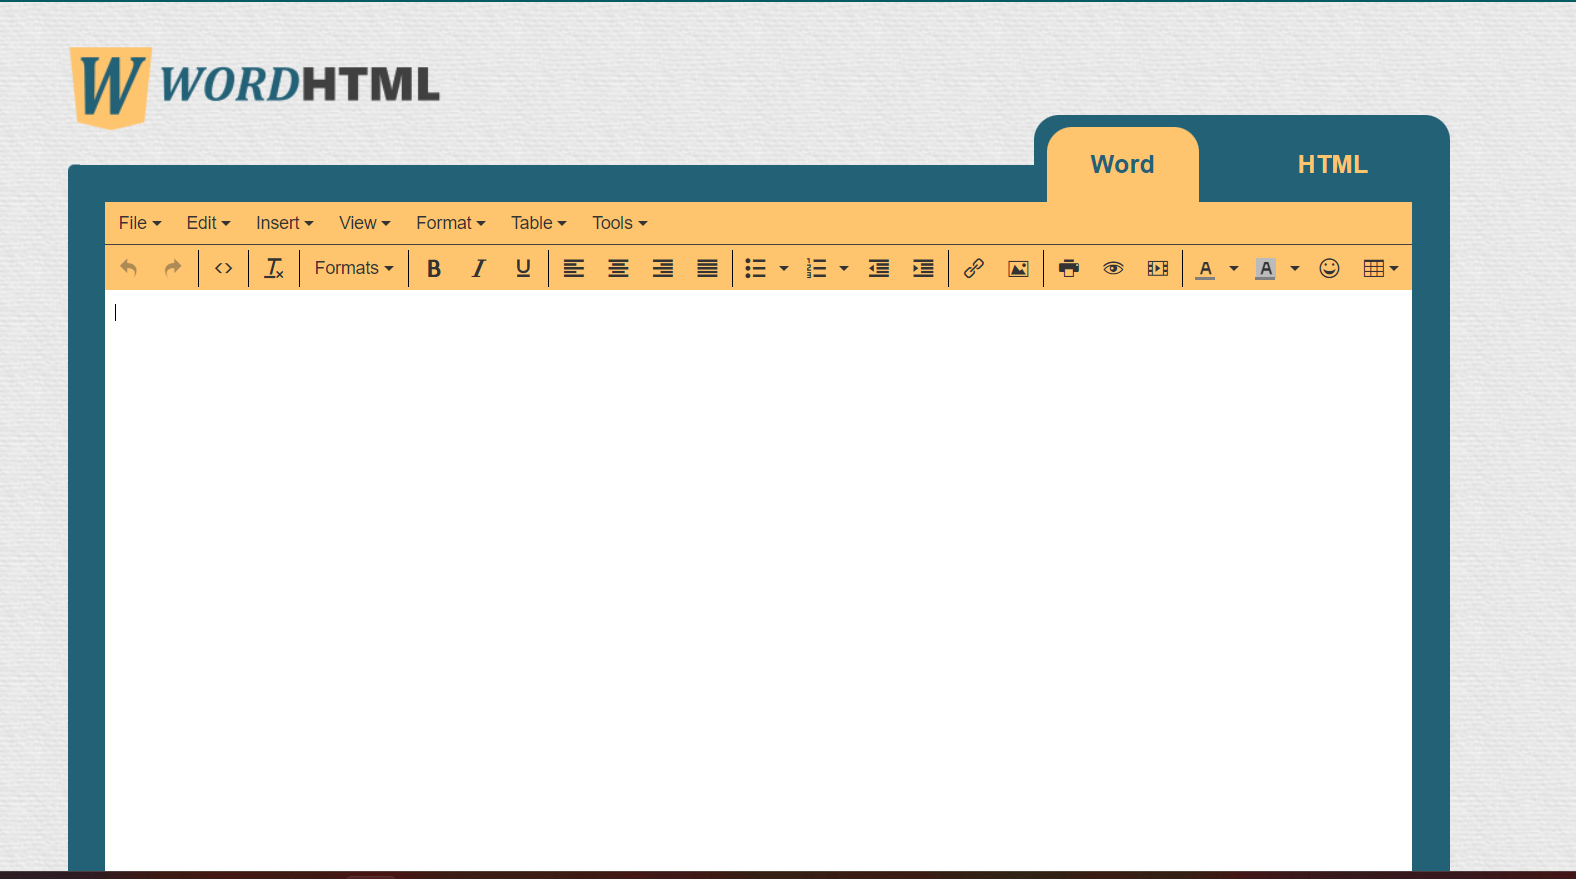Open text color picker dropdown arrow
Screen dimensions: 1576x879
[1234, 268]
